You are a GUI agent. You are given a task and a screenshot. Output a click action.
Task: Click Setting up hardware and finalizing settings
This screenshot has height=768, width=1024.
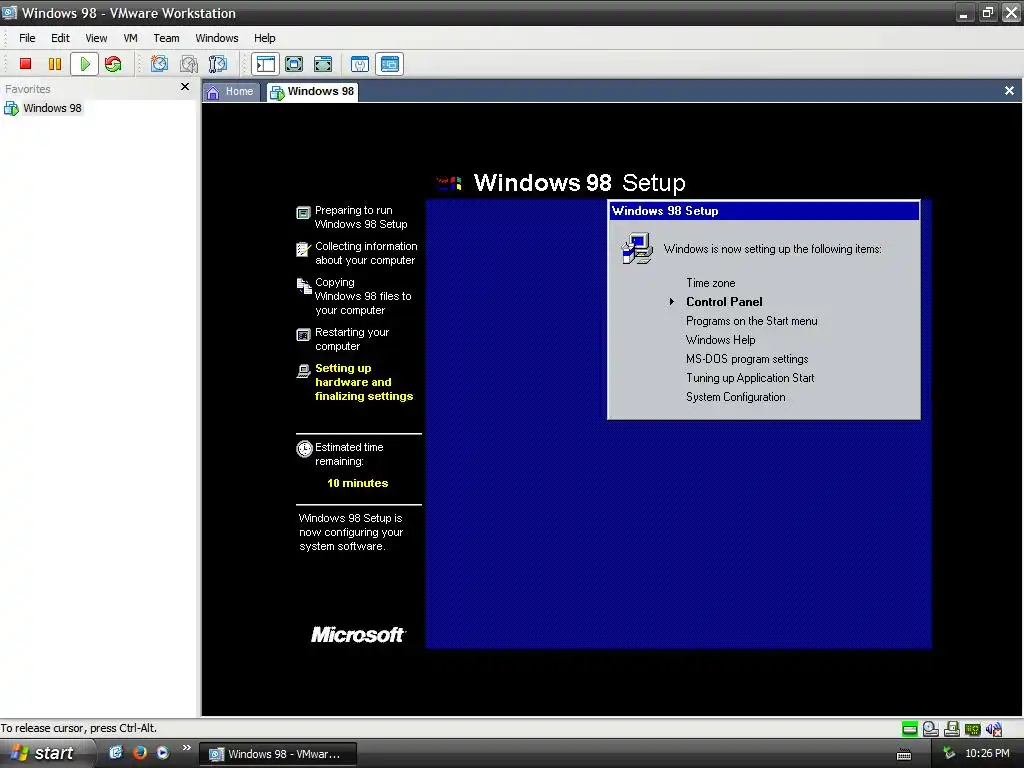(x=364, y=382)
